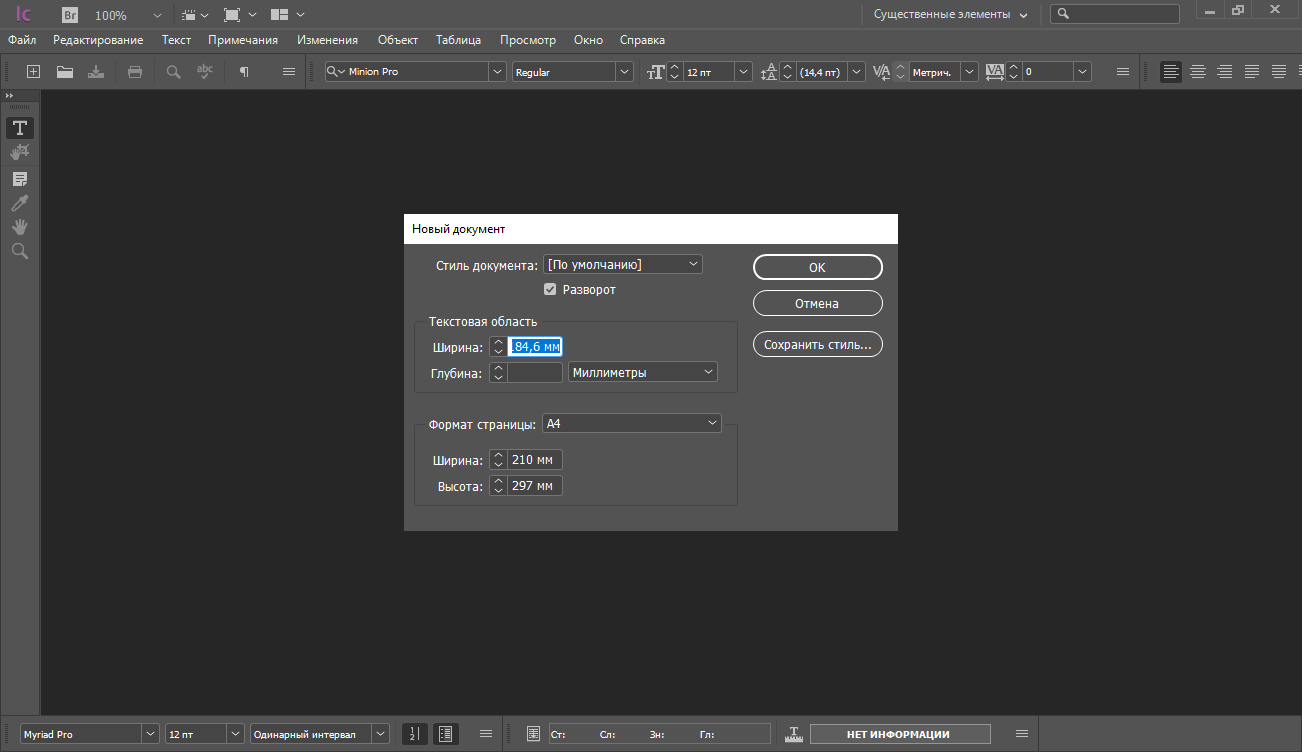Open the Стиль документа dropdown
Screen dimensions: 1302x752
pos(623,265)
